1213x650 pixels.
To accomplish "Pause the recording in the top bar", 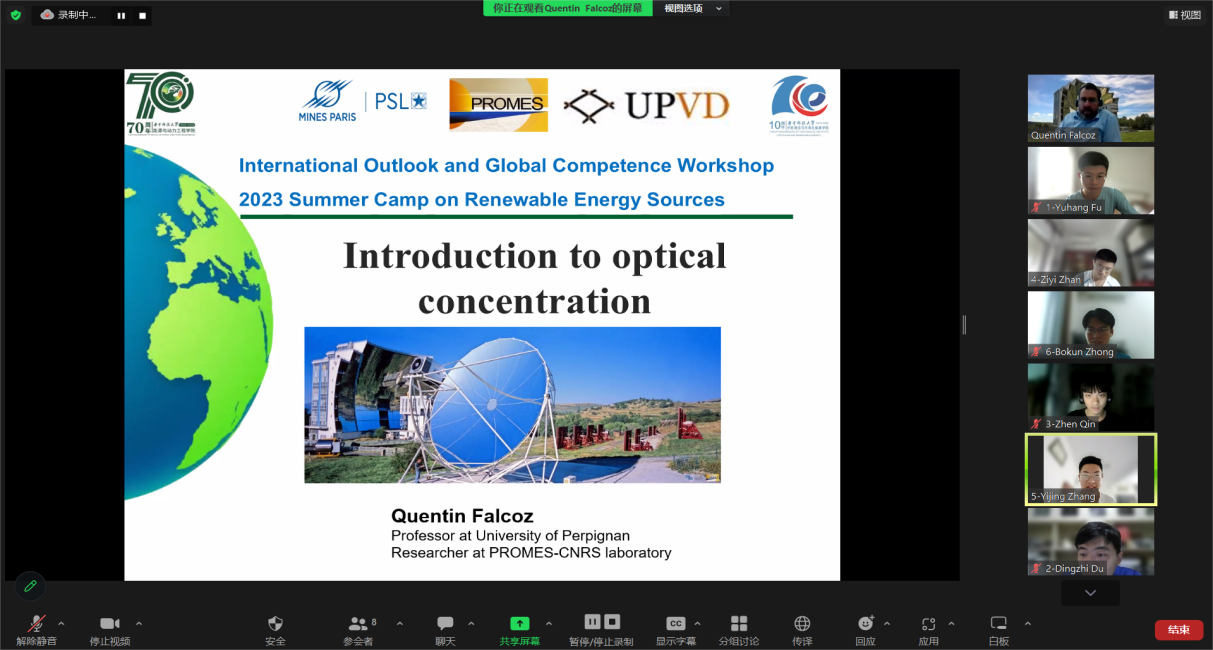I will pos(121,16).
